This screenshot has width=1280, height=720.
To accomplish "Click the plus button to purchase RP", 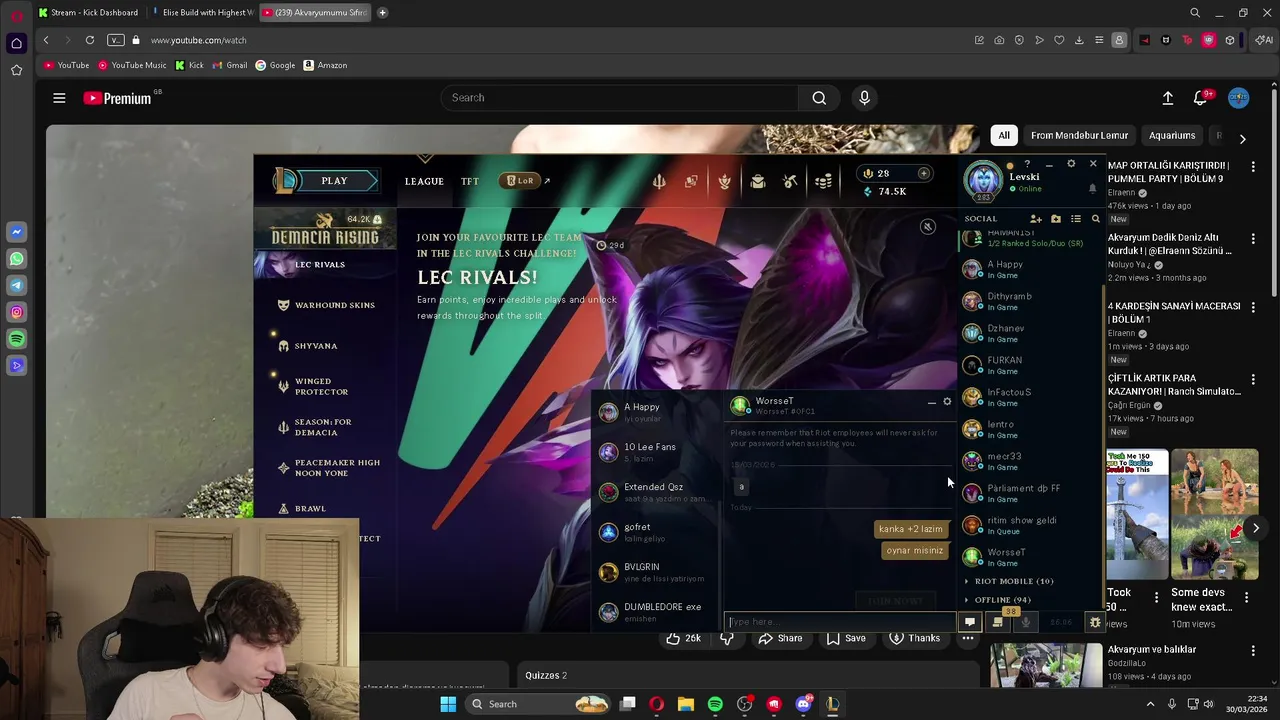I will coord(923,173).
